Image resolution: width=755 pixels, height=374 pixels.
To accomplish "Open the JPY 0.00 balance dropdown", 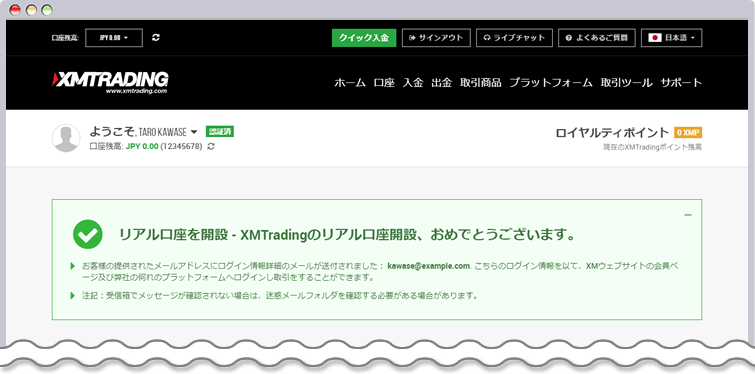I will (114, 38).
